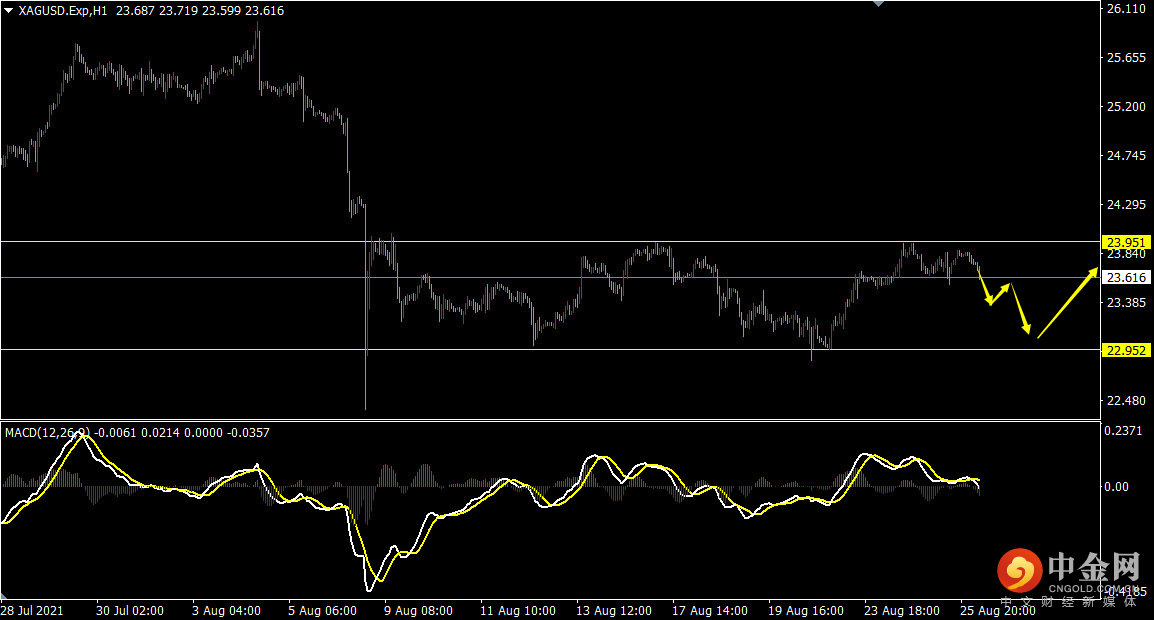The height and width of the screenshot is (620, 1154).
Task: Select the open value 23.687 in the header
Action: click(135, 10)
